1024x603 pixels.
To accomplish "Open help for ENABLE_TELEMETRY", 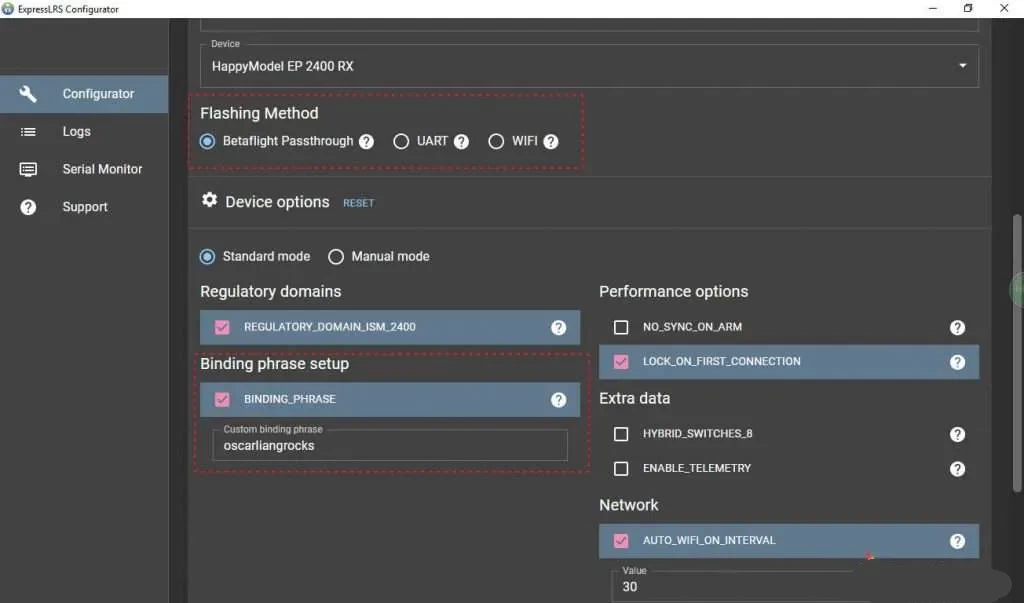I will click(x=957, y=469).
